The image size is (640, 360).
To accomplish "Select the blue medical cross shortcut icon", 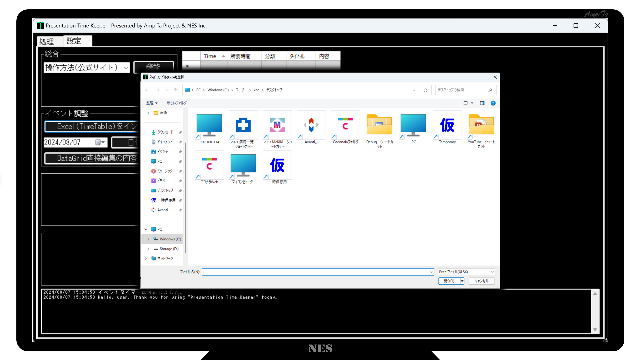I will click(x=243, y=128).
